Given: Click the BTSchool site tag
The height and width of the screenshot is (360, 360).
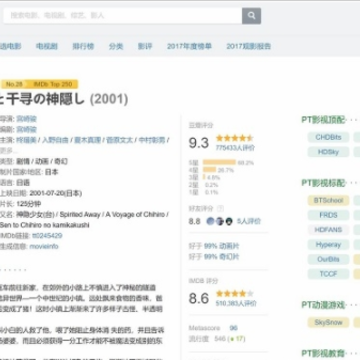Looking at the screenshot, I should point(328,200).
